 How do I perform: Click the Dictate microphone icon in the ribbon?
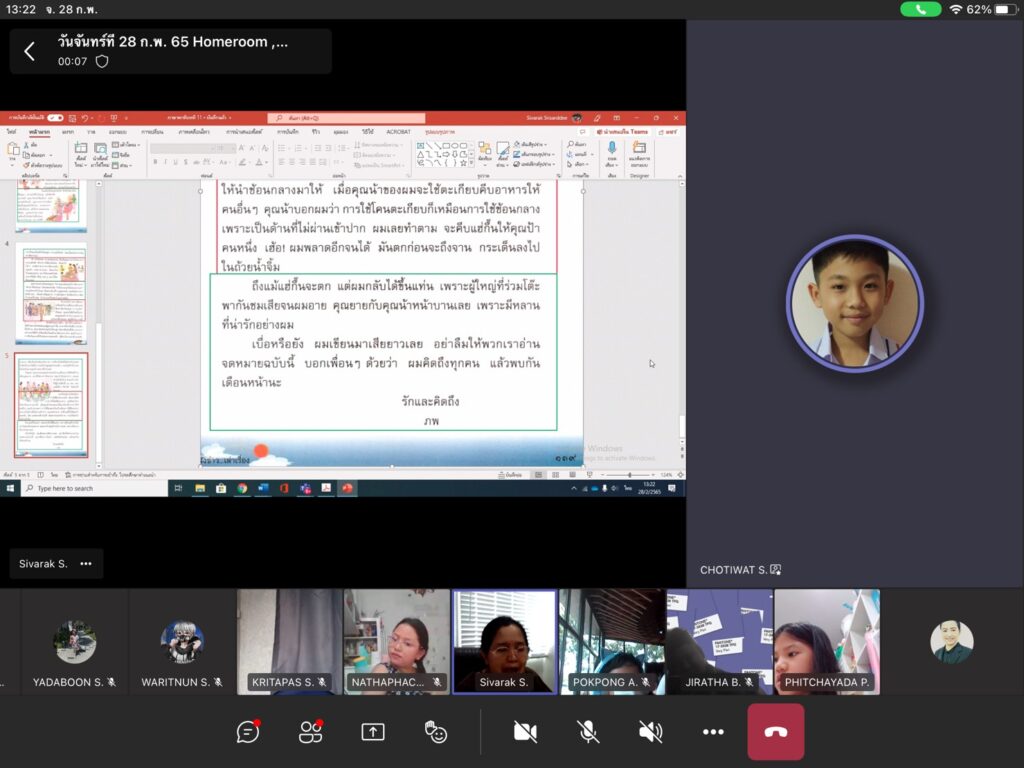612,150
